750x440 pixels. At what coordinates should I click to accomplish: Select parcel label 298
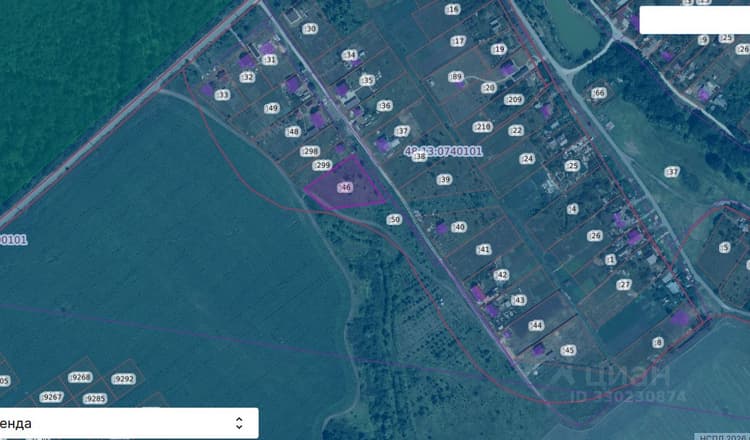tap(310, 151)
